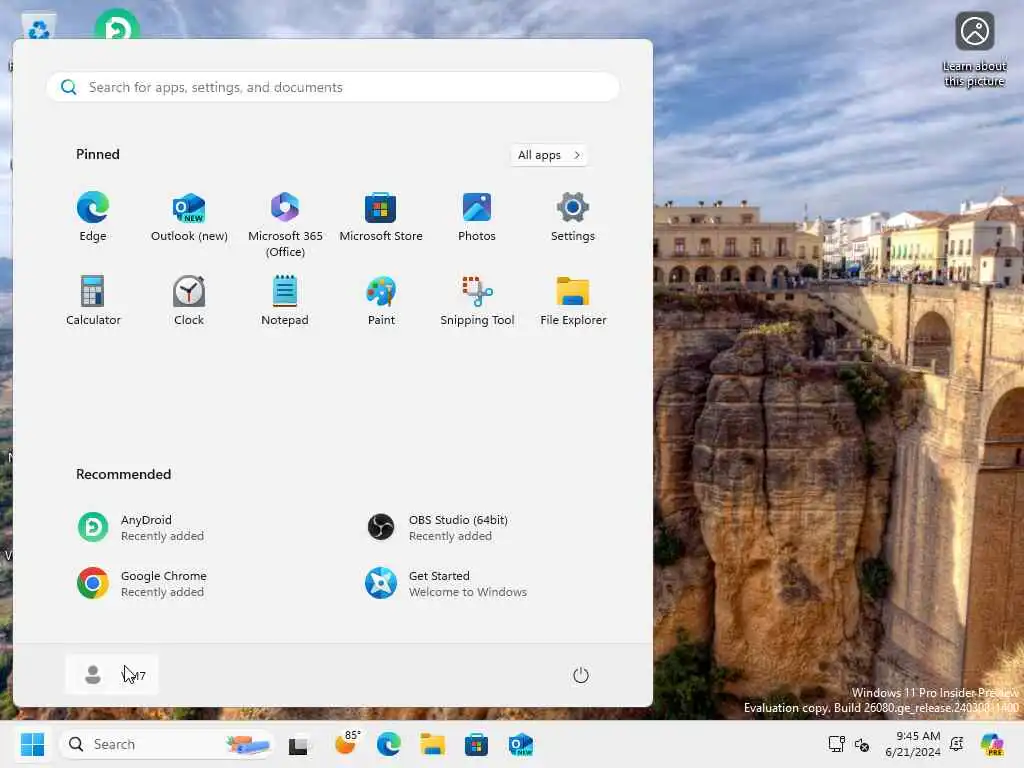The height and width of the screenshot is (768, 1024).
Task: Click the taskbar Search box
Action: (x=167, y=744)
